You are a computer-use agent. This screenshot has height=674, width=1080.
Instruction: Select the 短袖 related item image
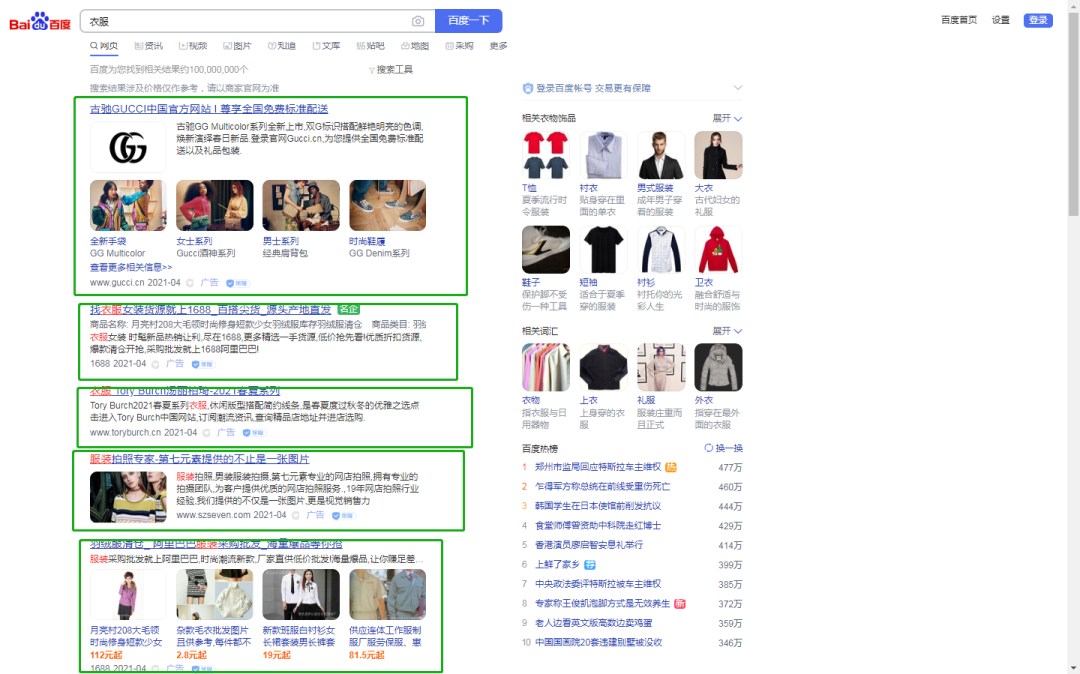[x=603, y=250]
